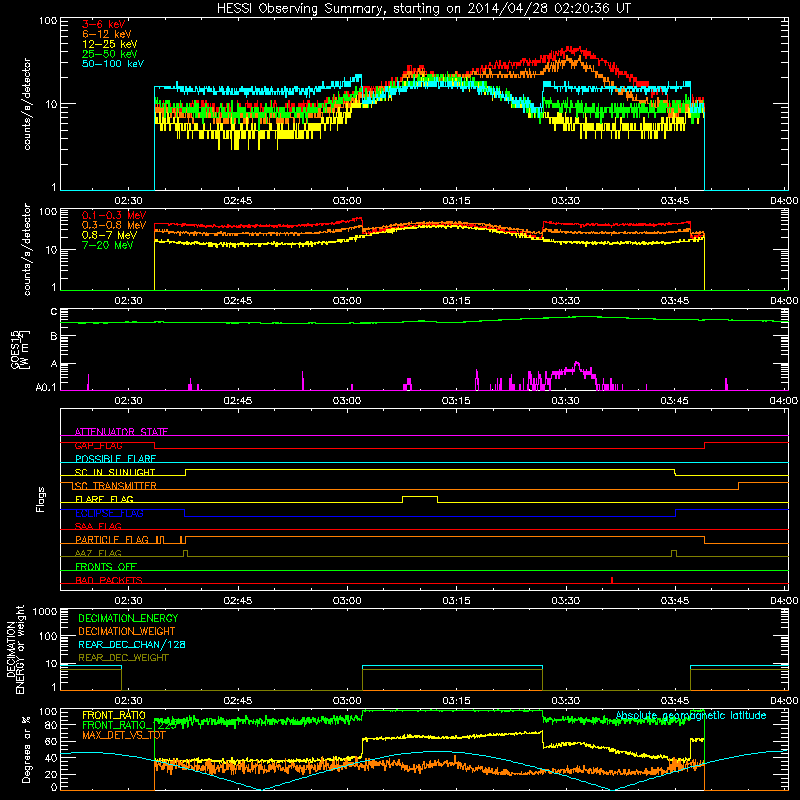This screenshot has height=800, width=800.
Task: Select the ATTENUATOR_STATE flag label
Action: click(121, 432)
